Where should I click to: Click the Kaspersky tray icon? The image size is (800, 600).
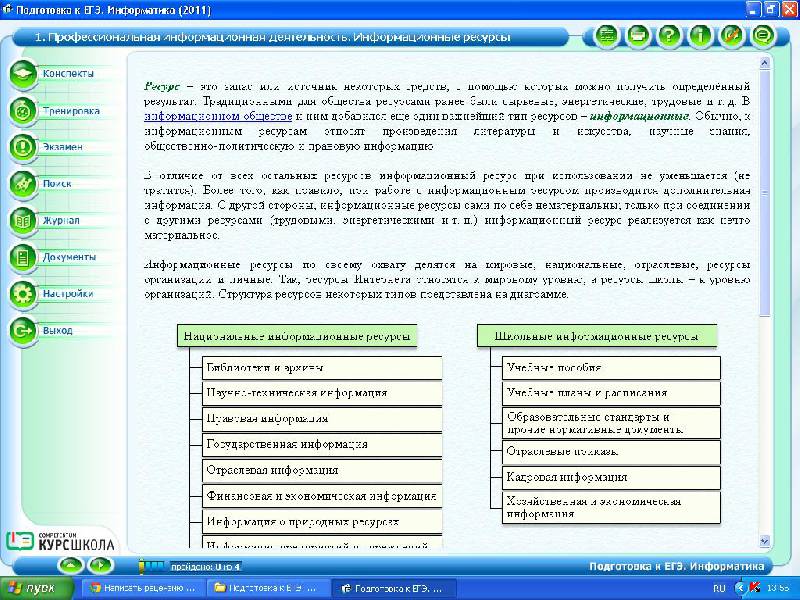(x=755, y=588)
